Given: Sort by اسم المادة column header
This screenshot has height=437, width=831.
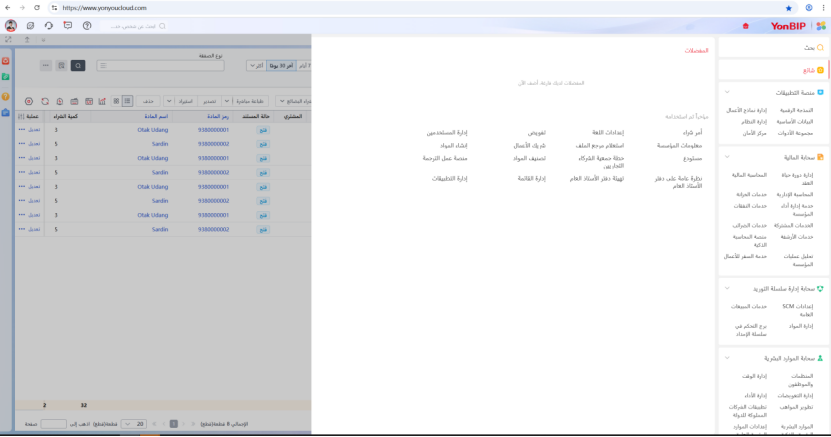Looking at the screenshot, I should tap(156, 116).
